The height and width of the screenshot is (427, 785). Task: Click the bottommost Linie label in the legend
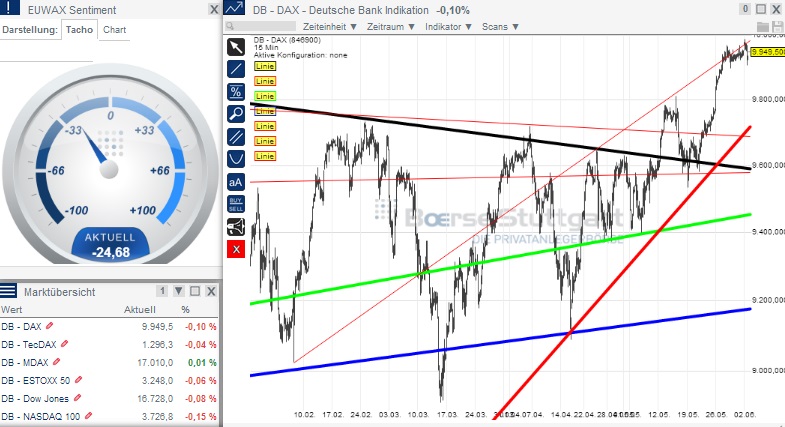[265, 156]
